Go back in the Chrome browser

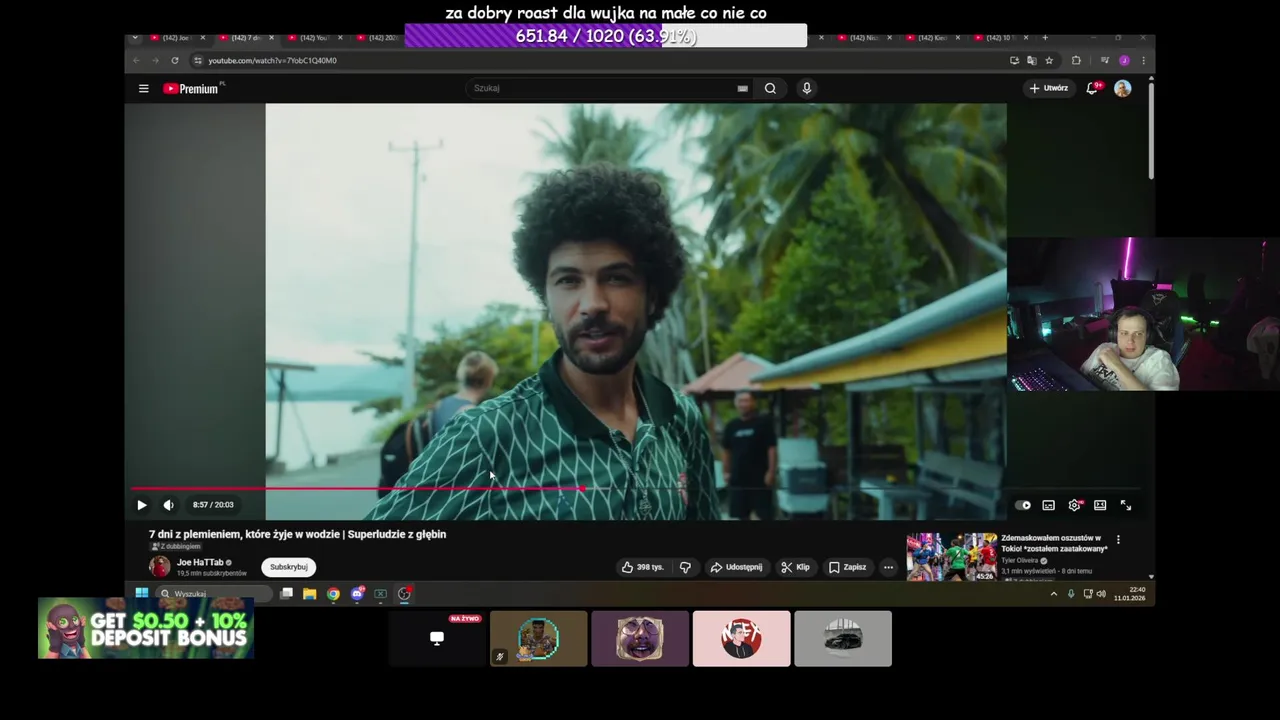pos(137,60)
